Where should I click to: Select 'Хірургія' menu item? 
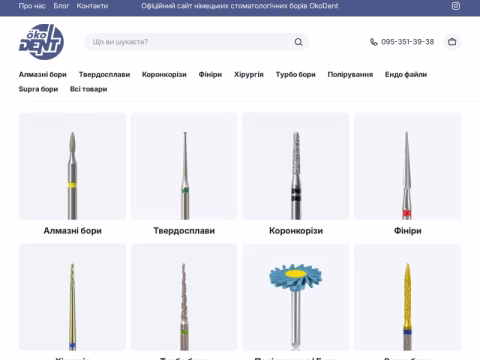[x=249, y=74]
